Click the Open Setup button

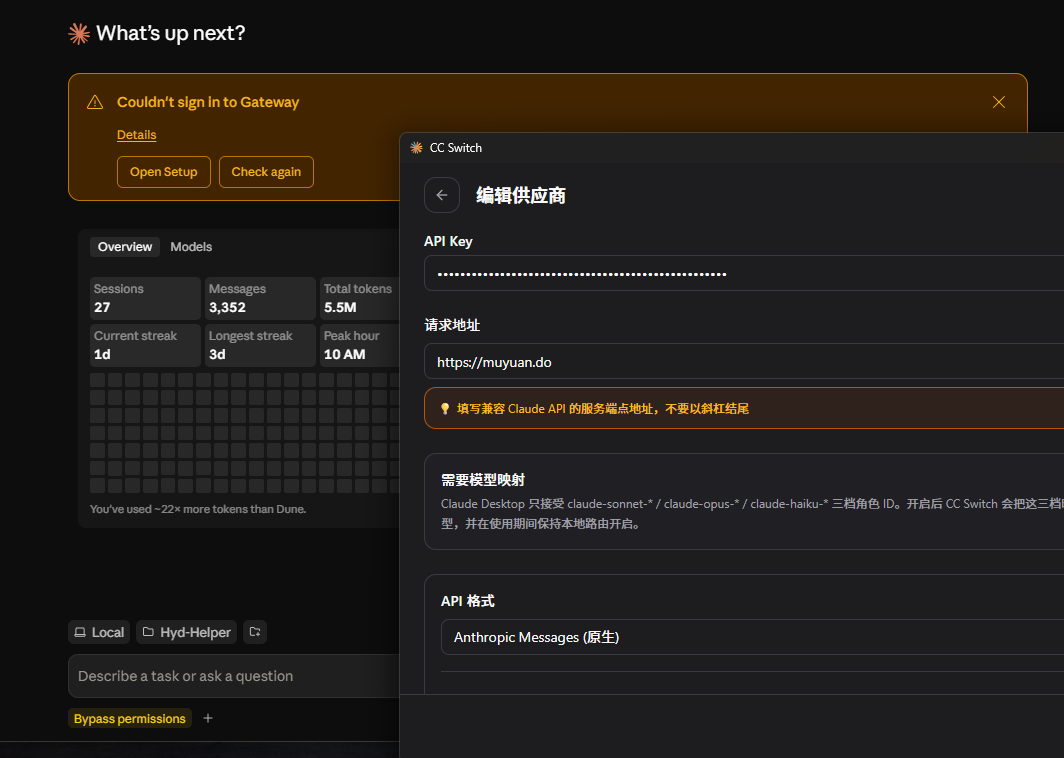coord(164,172)
